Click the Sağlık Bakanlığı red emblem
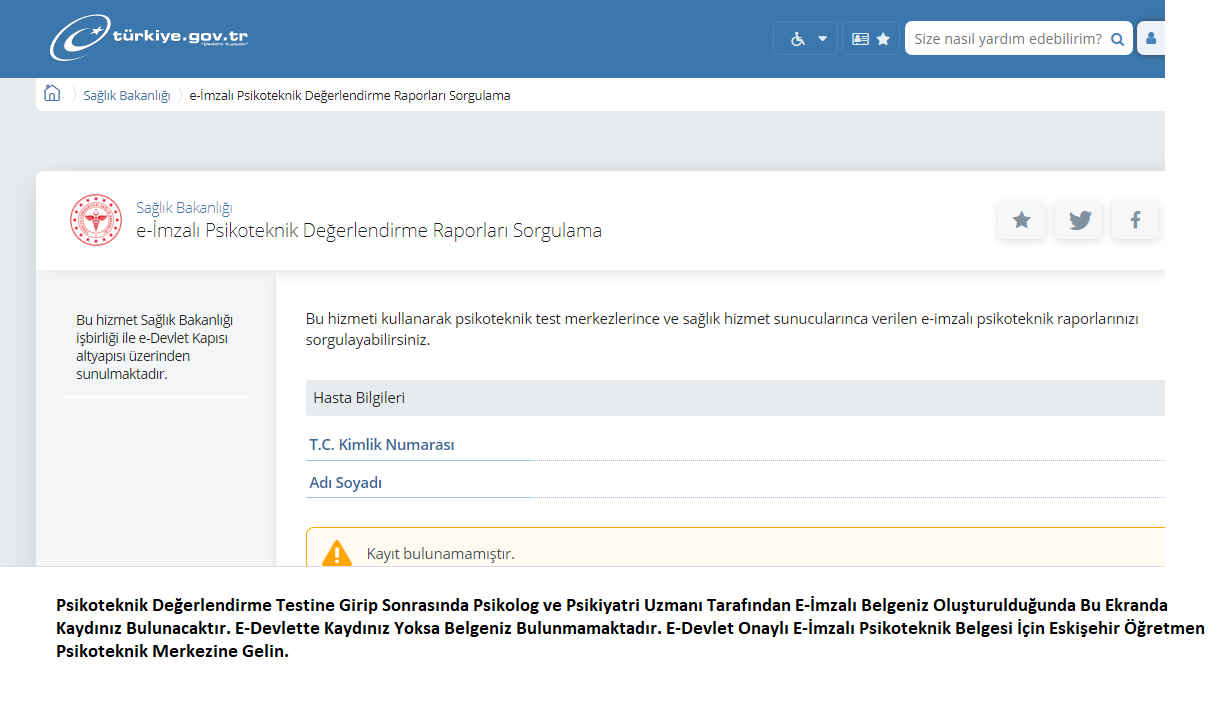Screen dimensions: 1224x714 point(96,220)
